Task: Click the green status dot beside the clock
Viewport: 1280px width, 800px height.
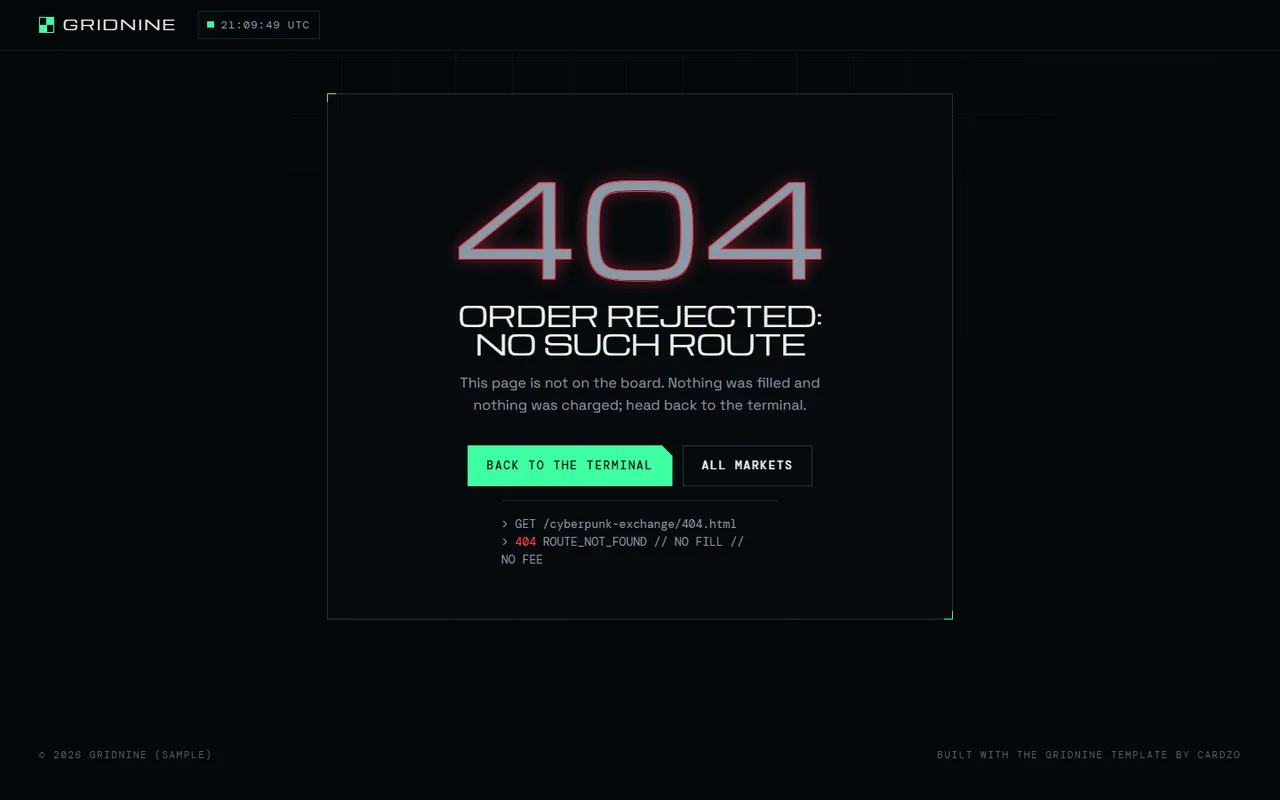Action: click(x=211, y=24)
